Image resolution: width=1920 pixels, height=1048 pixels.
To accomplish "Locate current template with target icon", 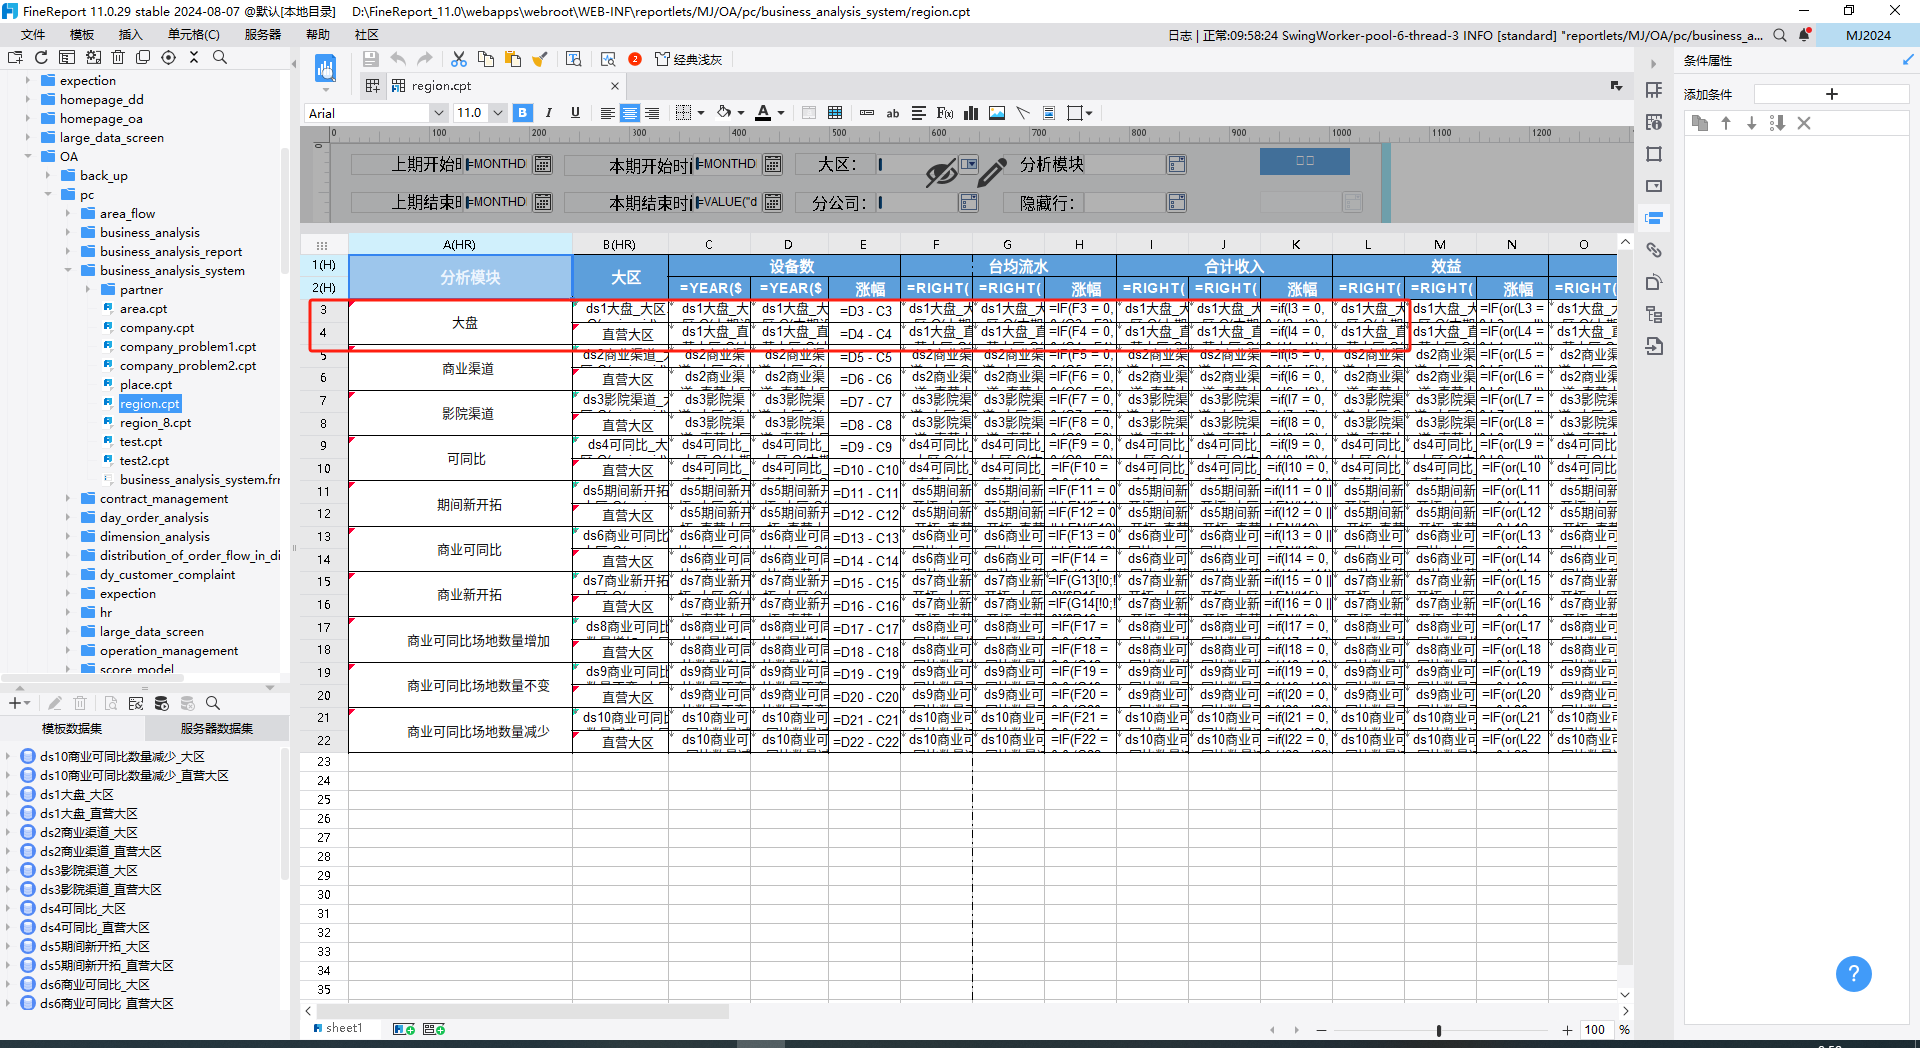I will tap(169, 58).
